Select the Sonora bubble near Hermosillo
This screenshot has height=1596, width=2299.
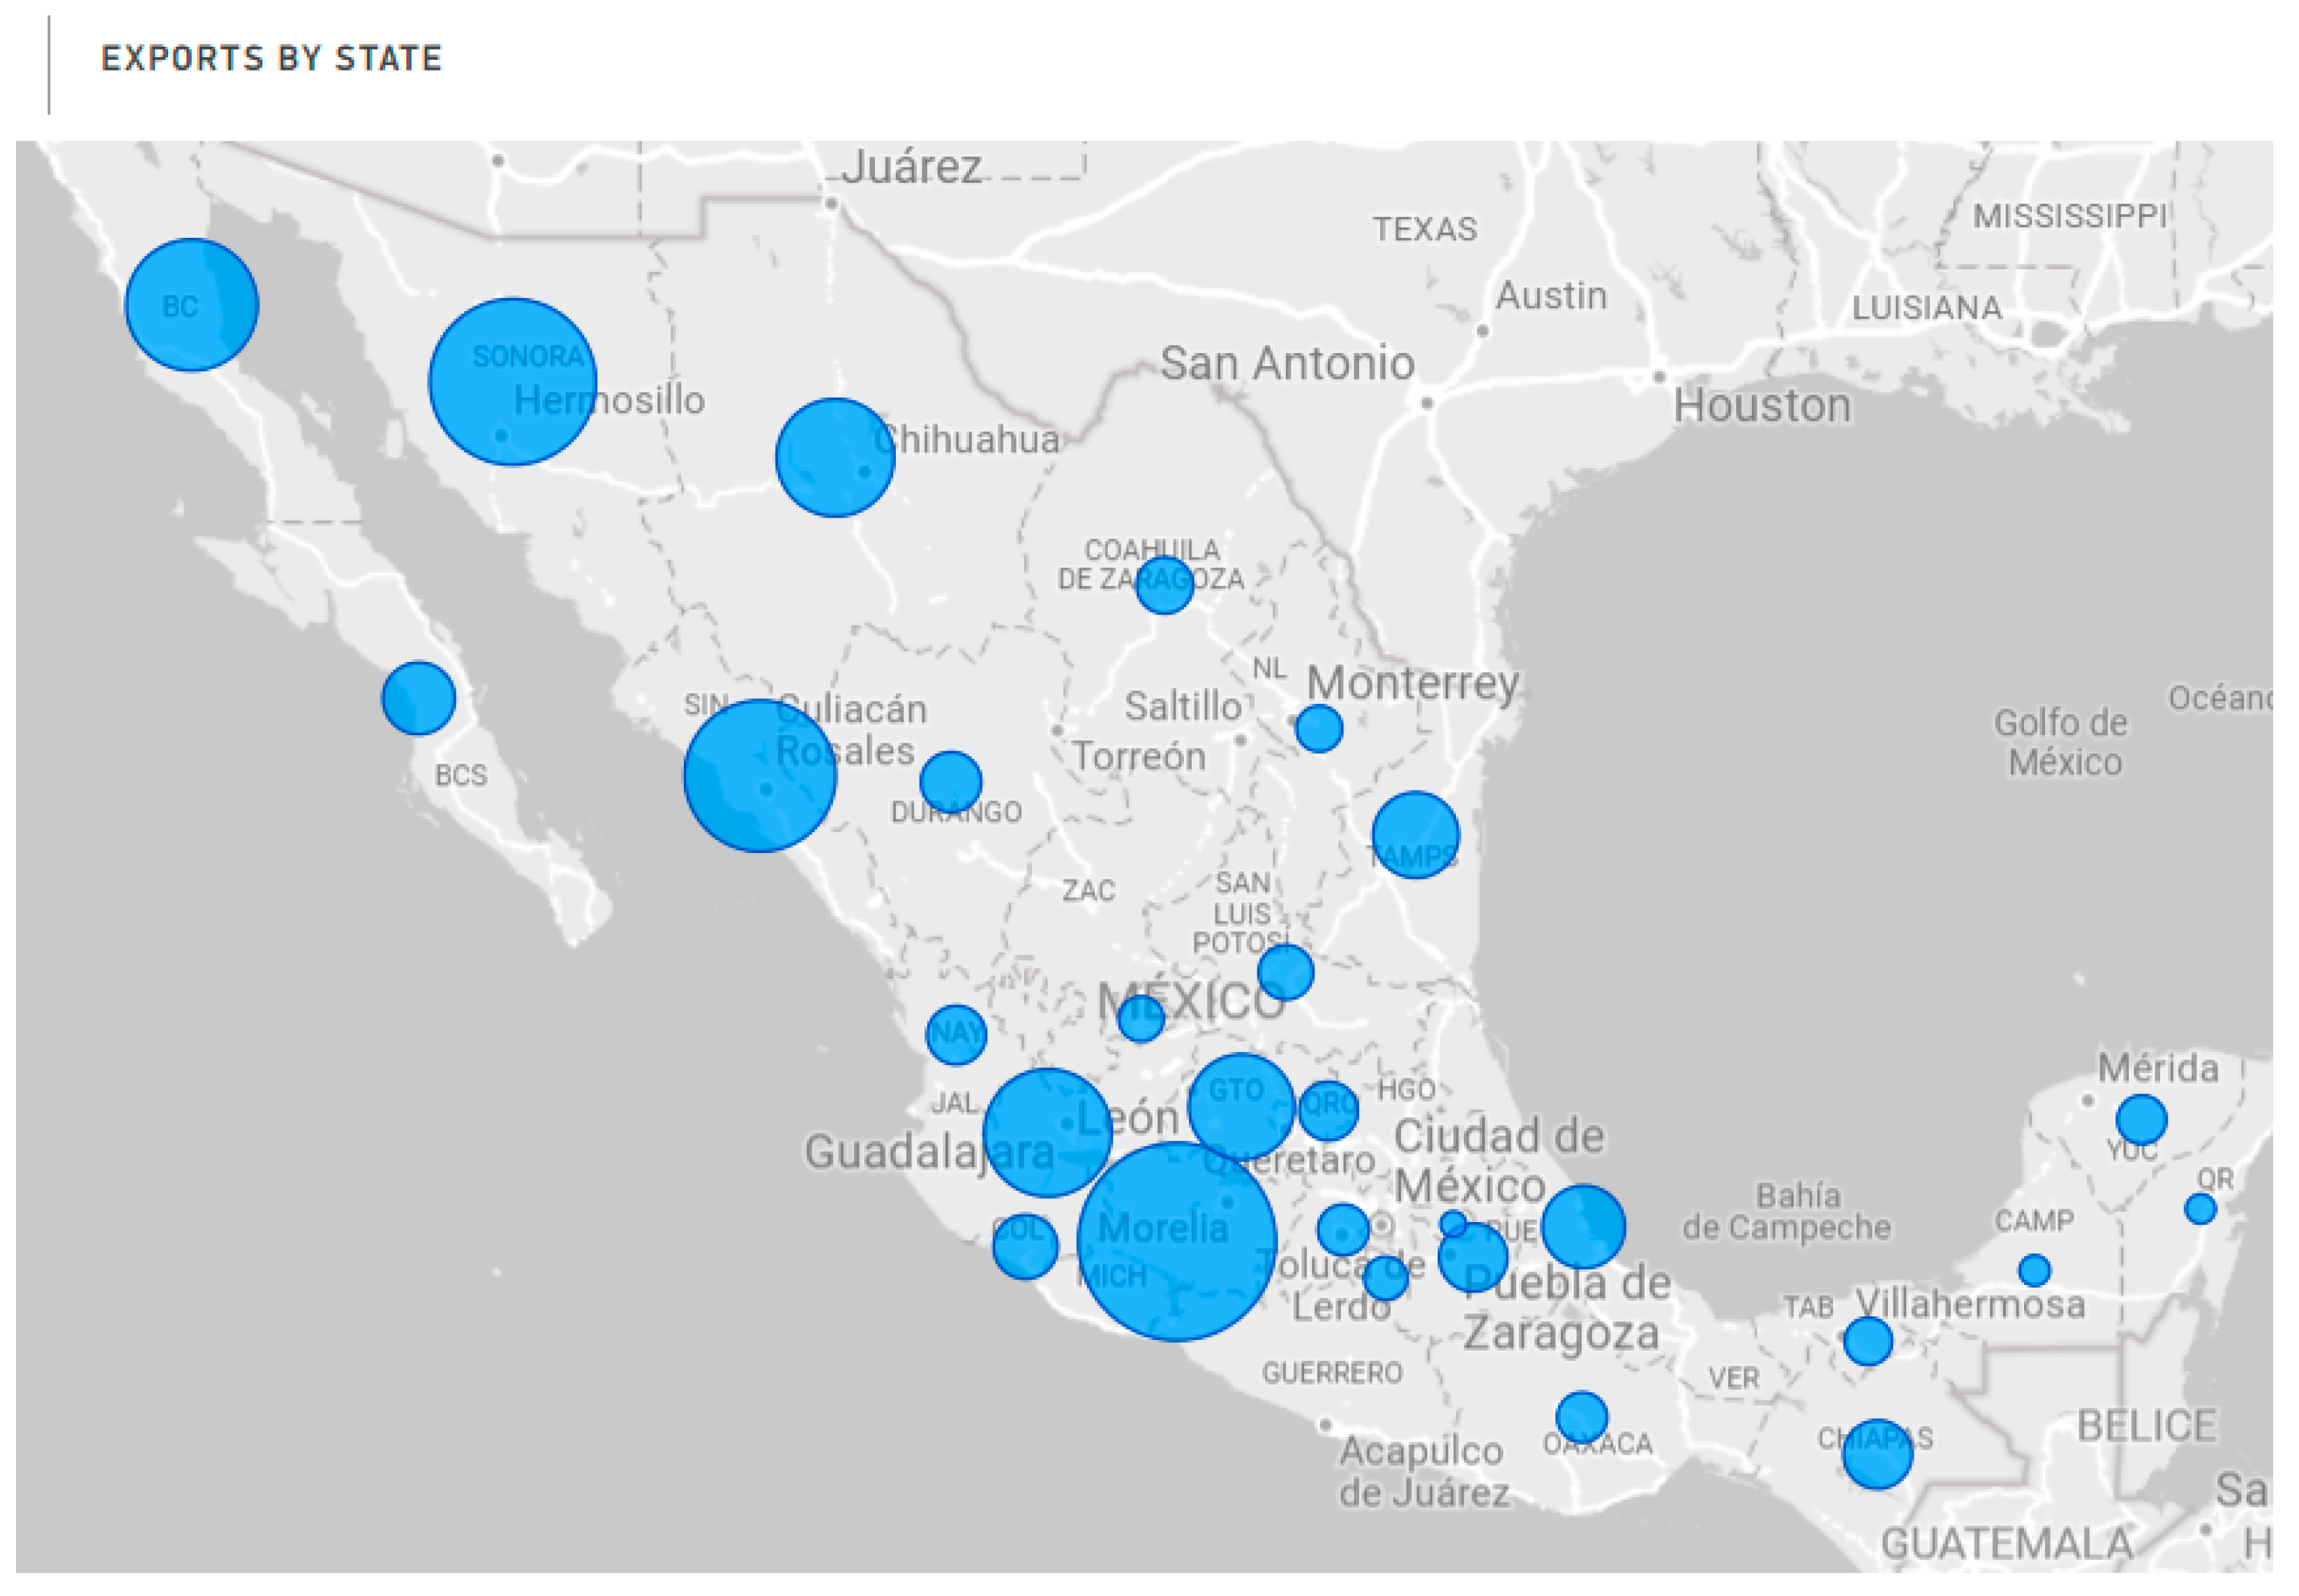tap(512, 382)
